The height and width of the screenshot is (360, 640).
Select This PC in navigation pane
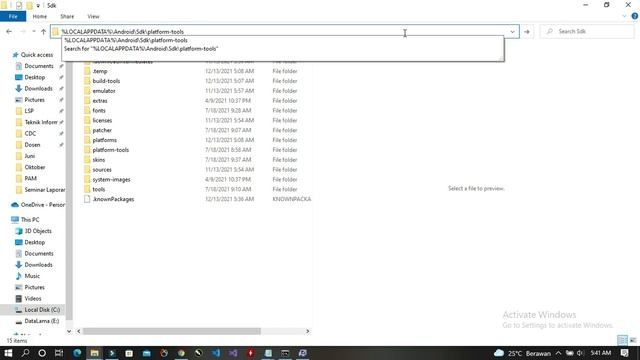pyautogui.click(x=30, y=220)
